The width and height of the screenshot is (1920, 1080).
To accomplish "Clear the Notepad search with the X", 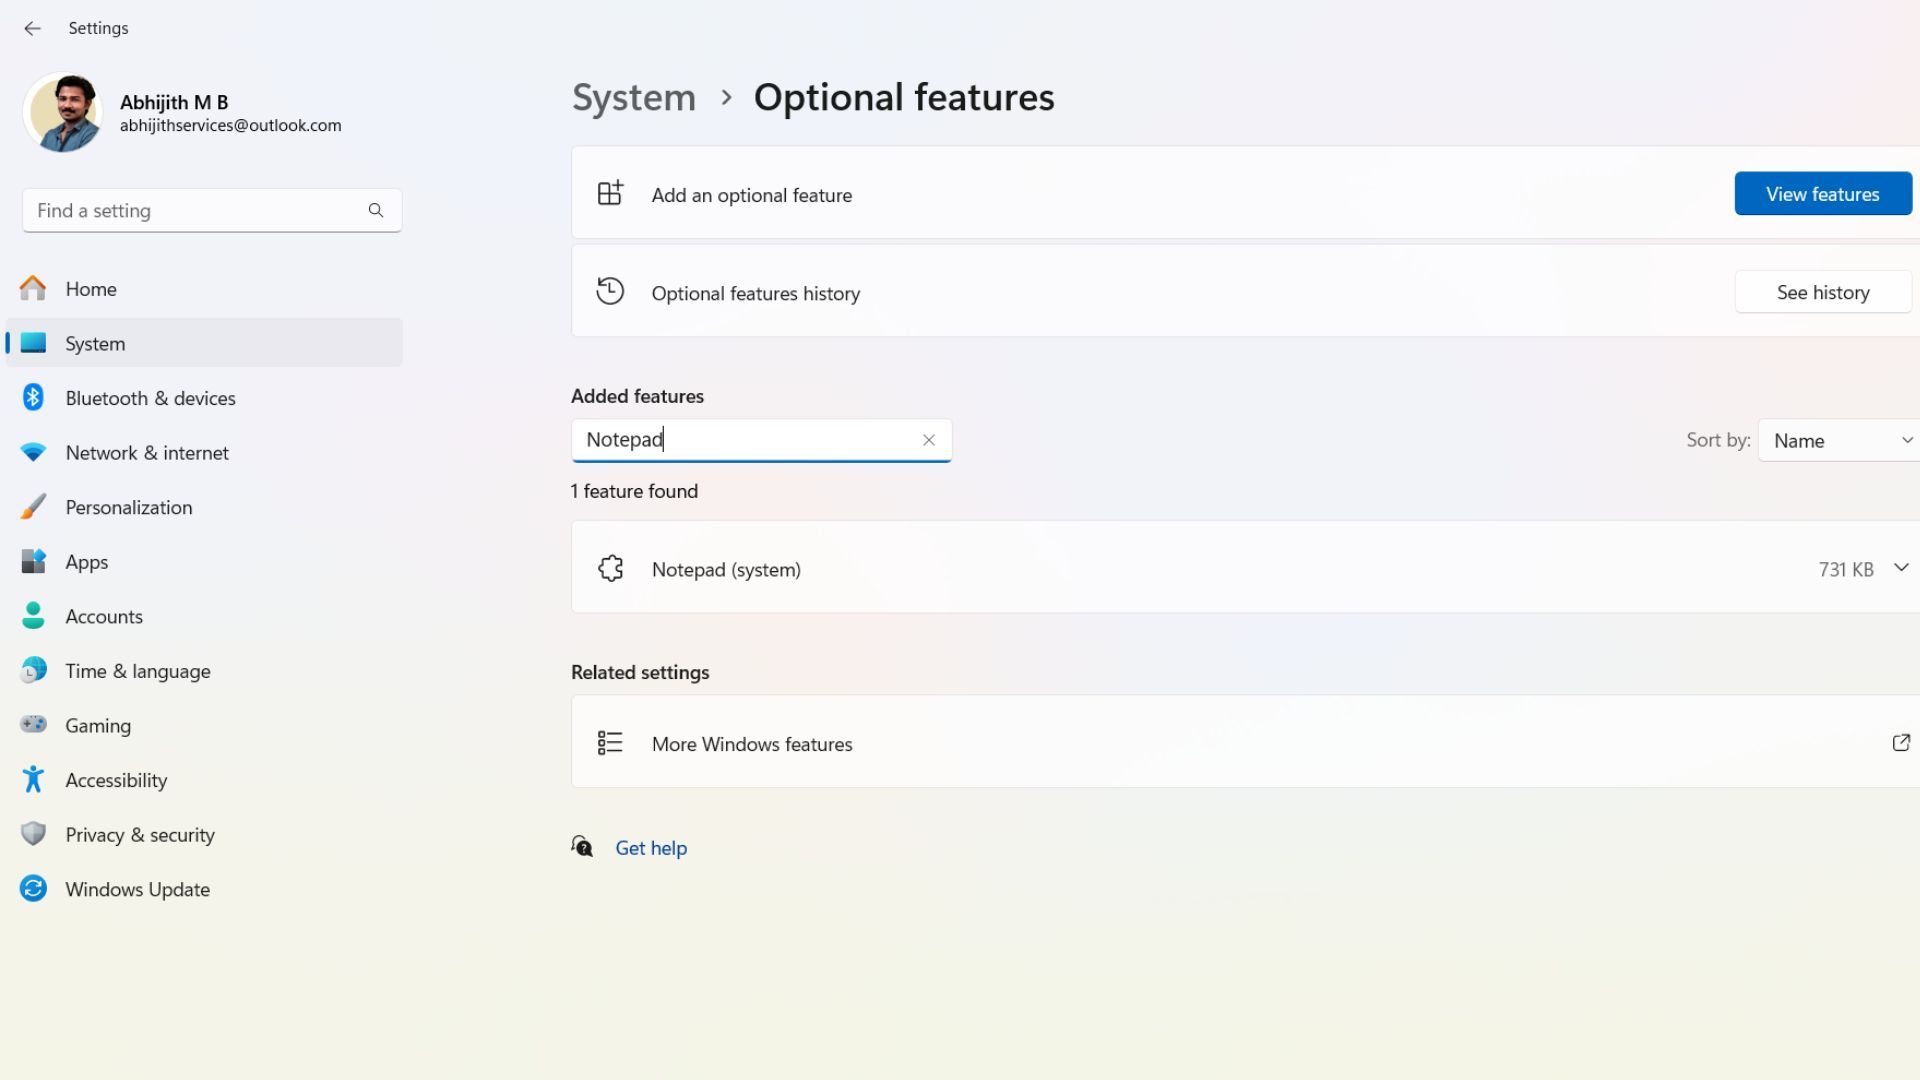I will tap(929, 440).
